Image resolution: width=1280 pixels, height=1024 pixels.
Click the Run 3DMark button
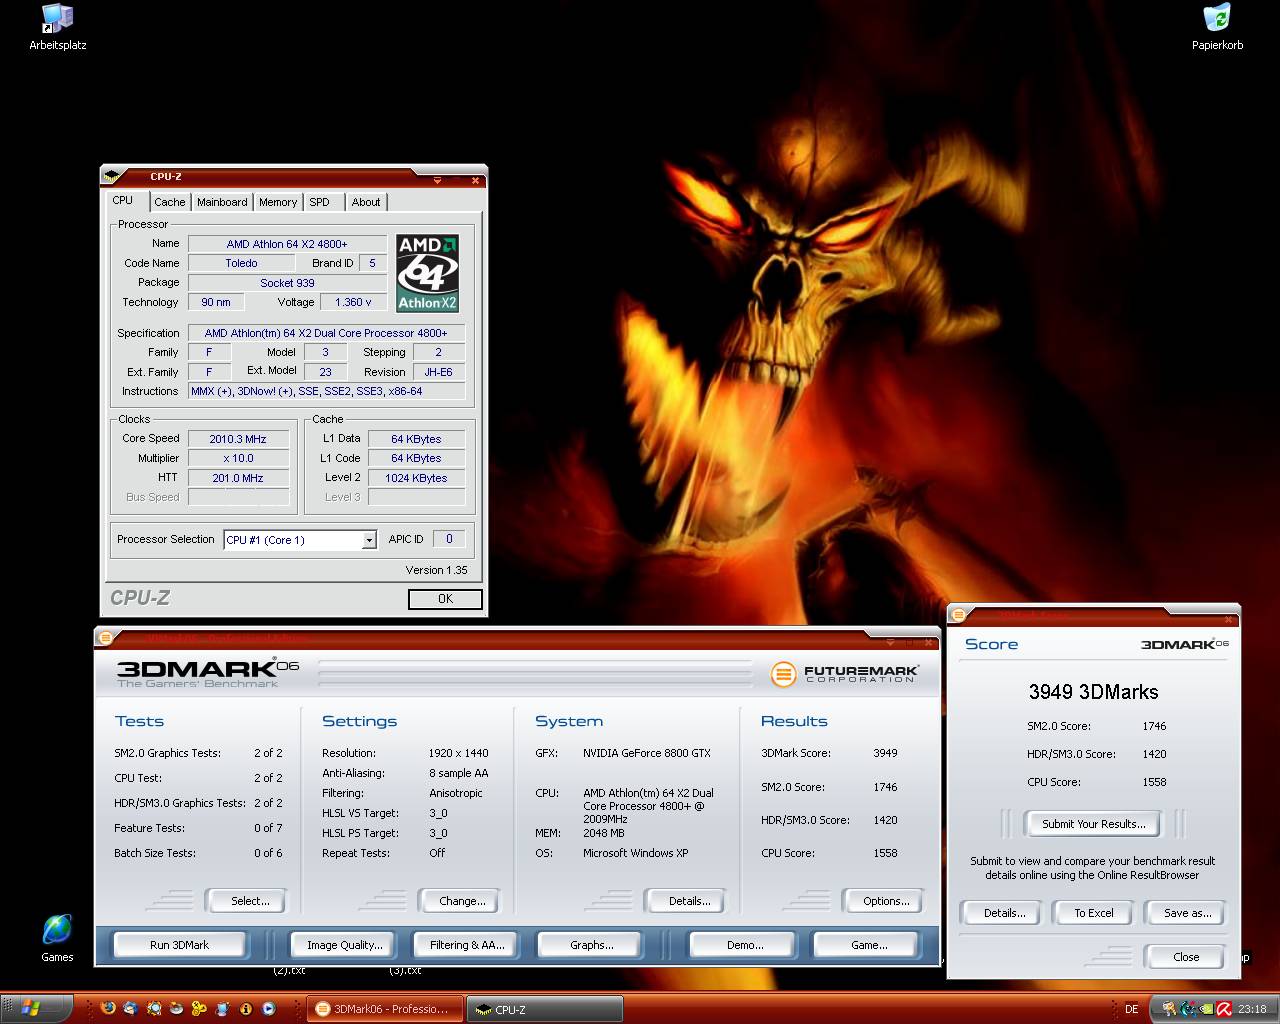[x=179, y=945]
